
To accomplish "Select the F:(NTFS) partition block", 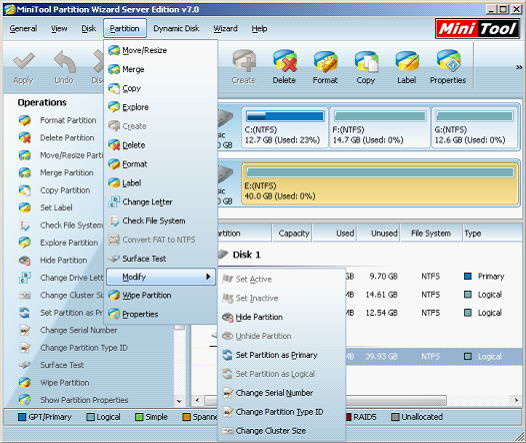I will coord(380,127).
